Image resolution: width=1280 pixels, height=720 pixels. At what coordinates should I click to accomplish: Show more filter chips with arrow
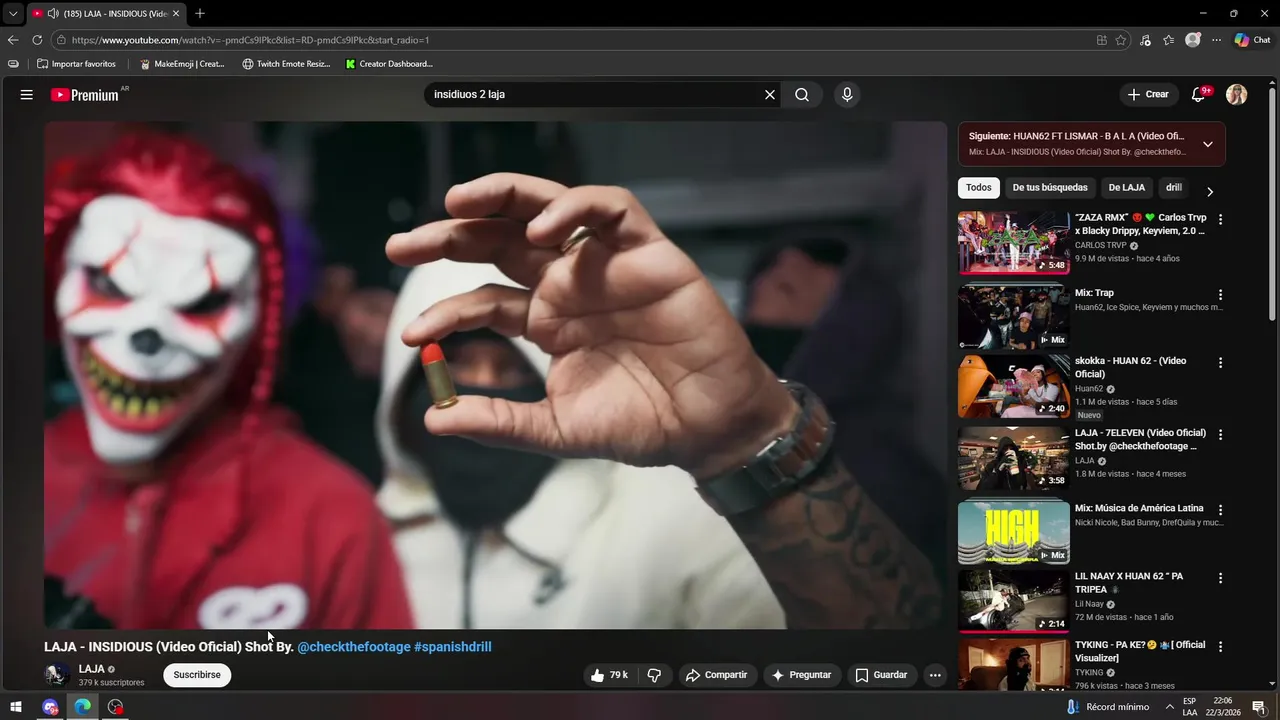coord(1210,191)
